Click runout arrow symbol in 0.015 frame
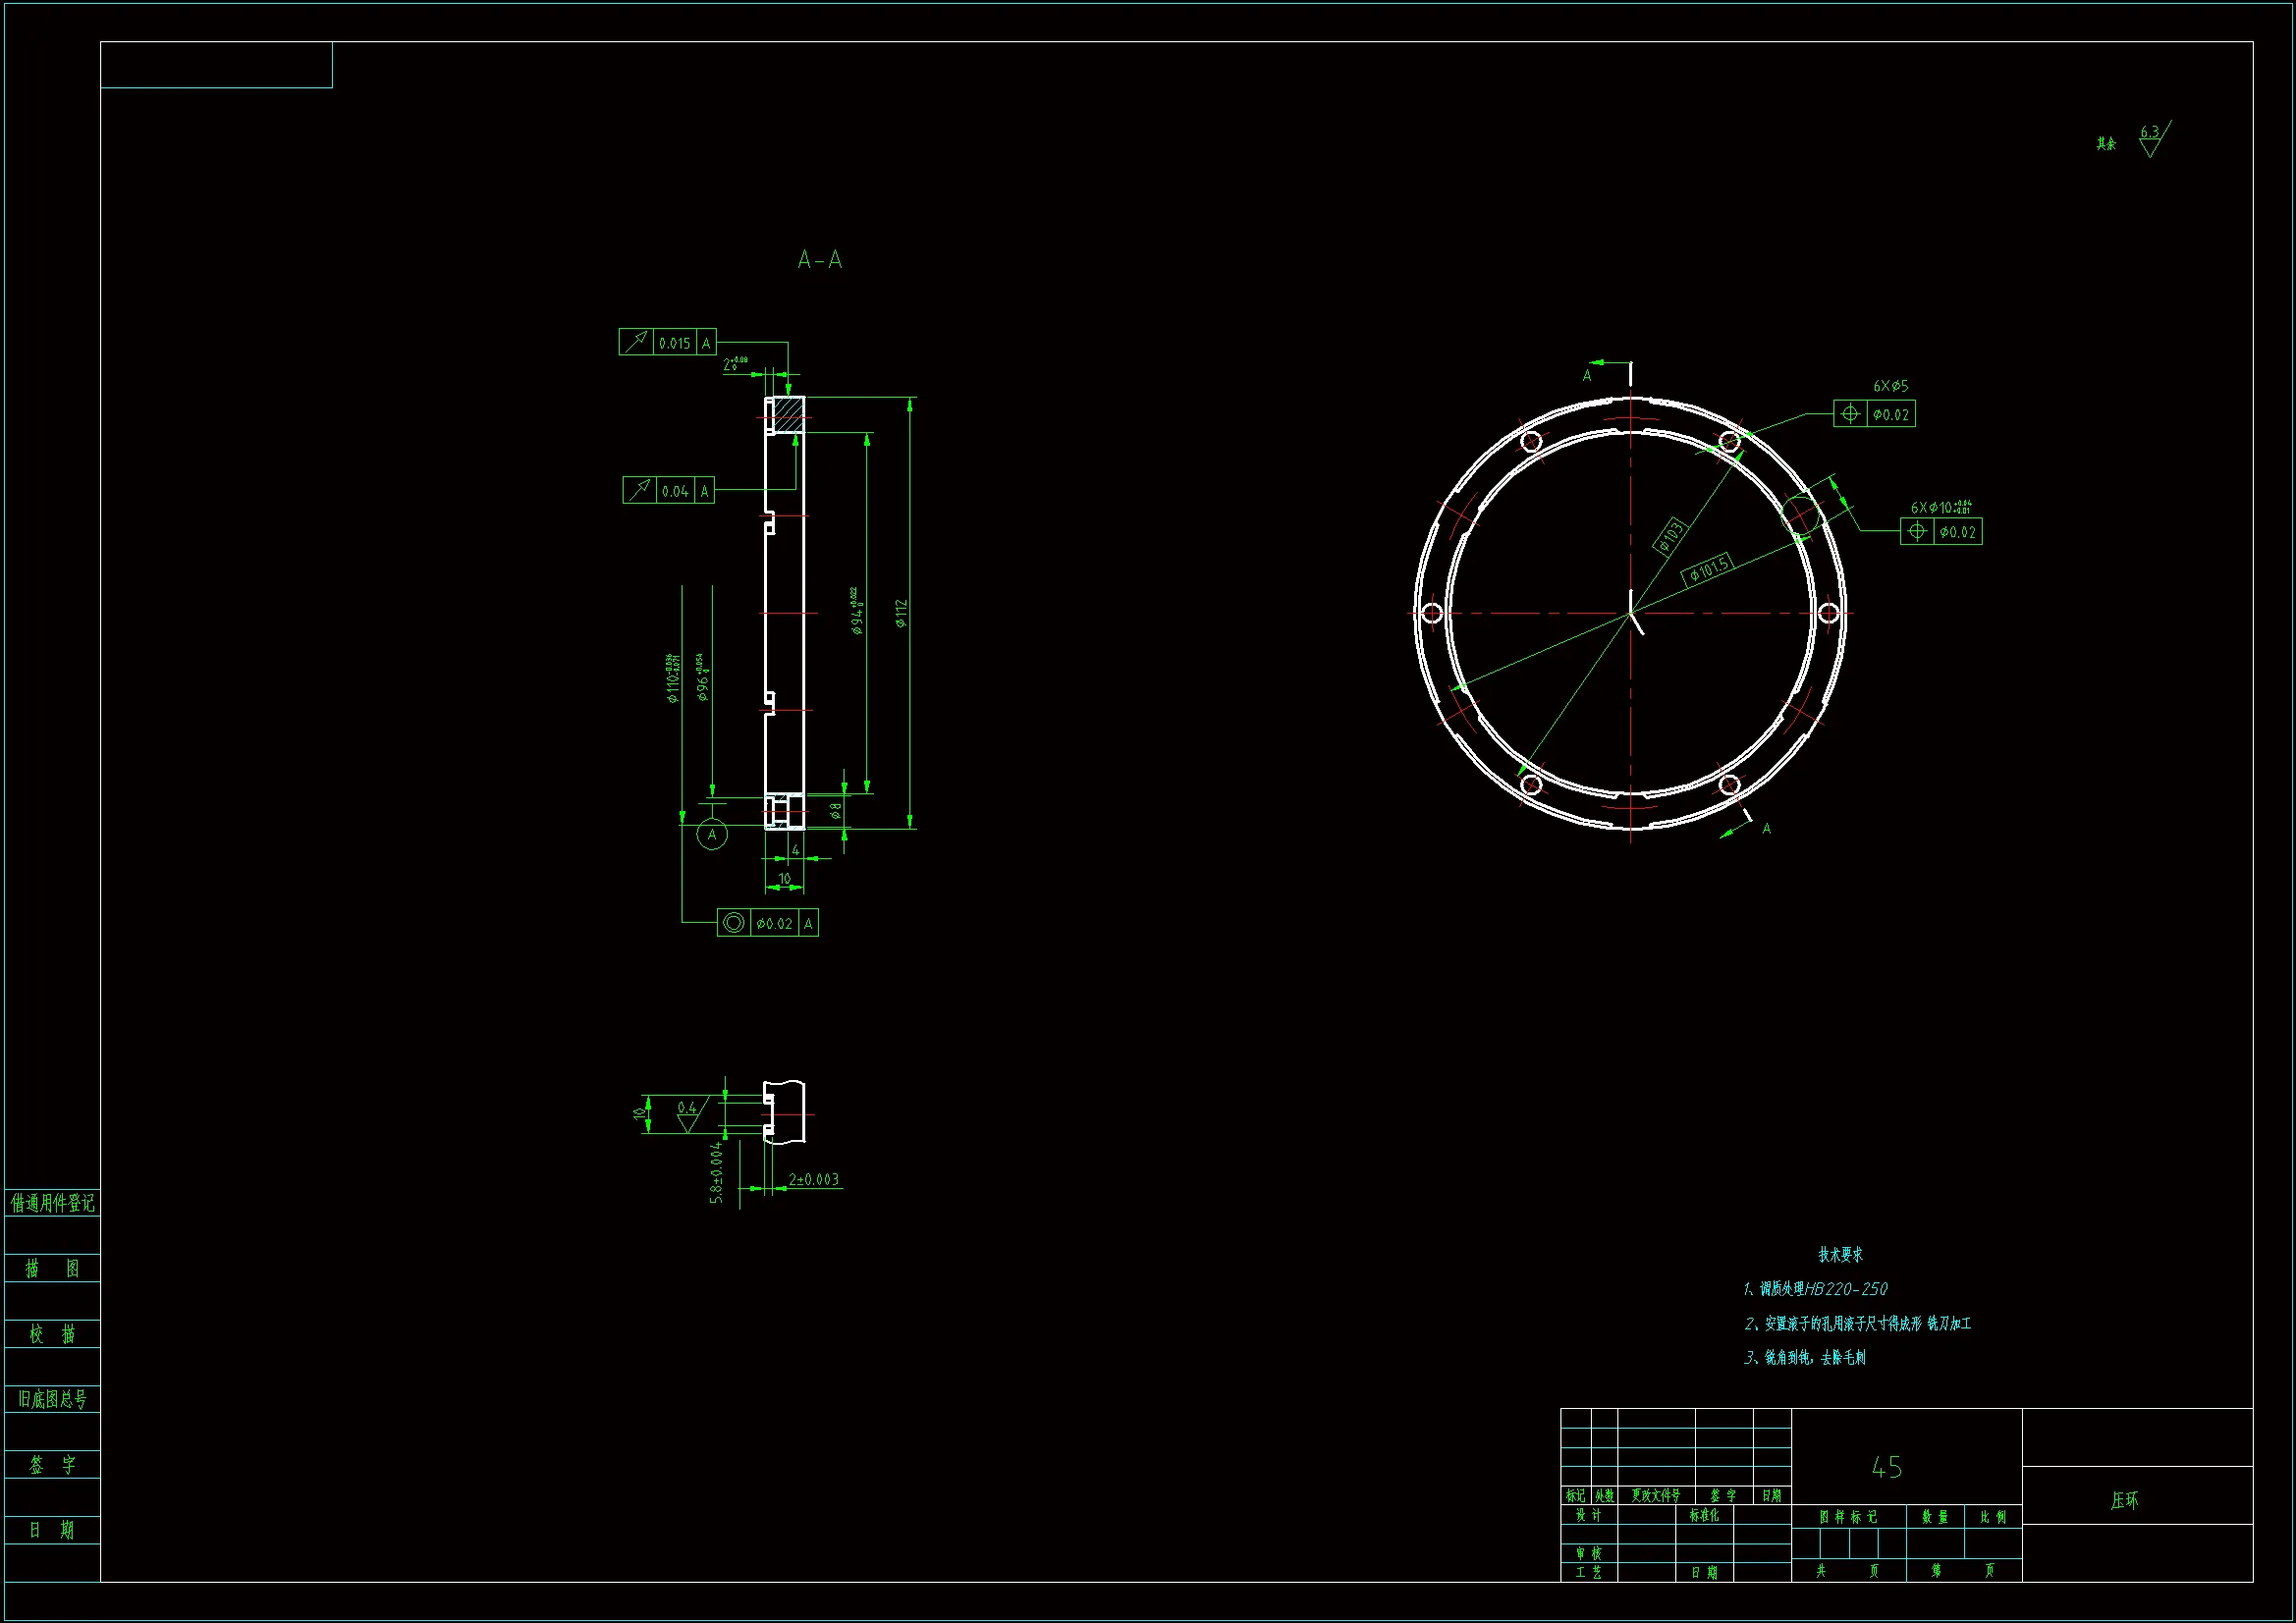Image resolution: width=2296 pixels, height=1623 pixels. tap(636, 343)
